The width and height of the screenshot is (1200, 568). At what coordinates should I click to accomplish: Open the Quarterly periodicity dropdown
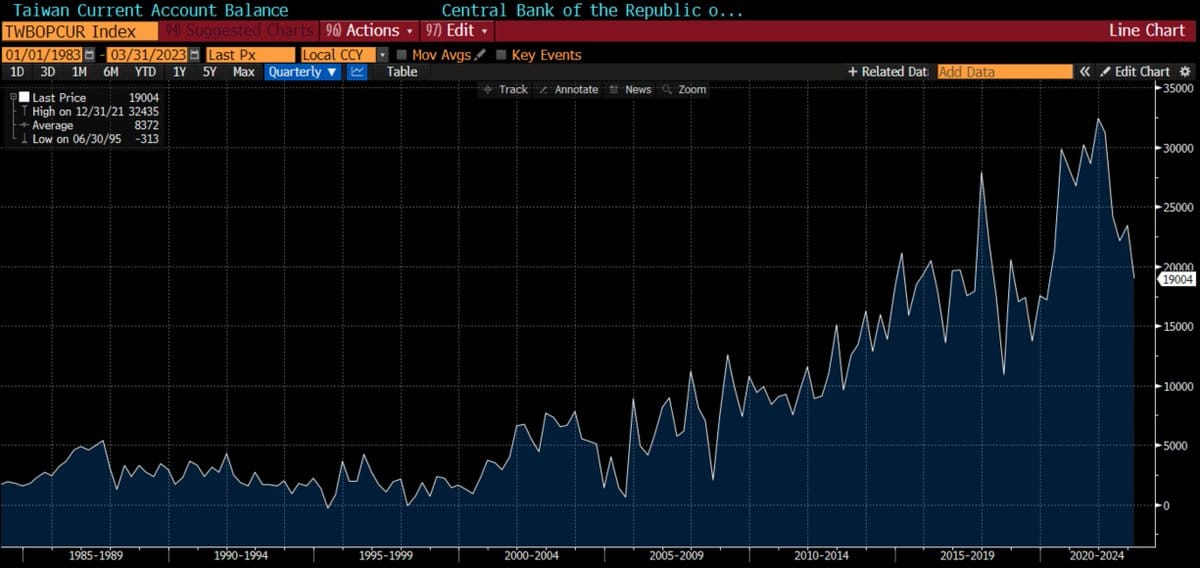[x=303, y=72]
